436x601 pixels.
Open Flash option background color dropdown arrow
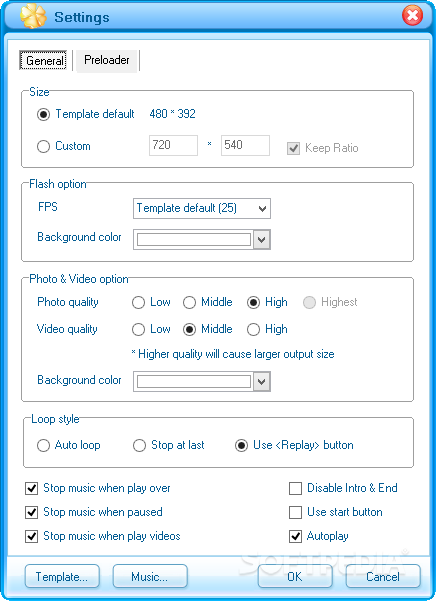tap(262, 240)
